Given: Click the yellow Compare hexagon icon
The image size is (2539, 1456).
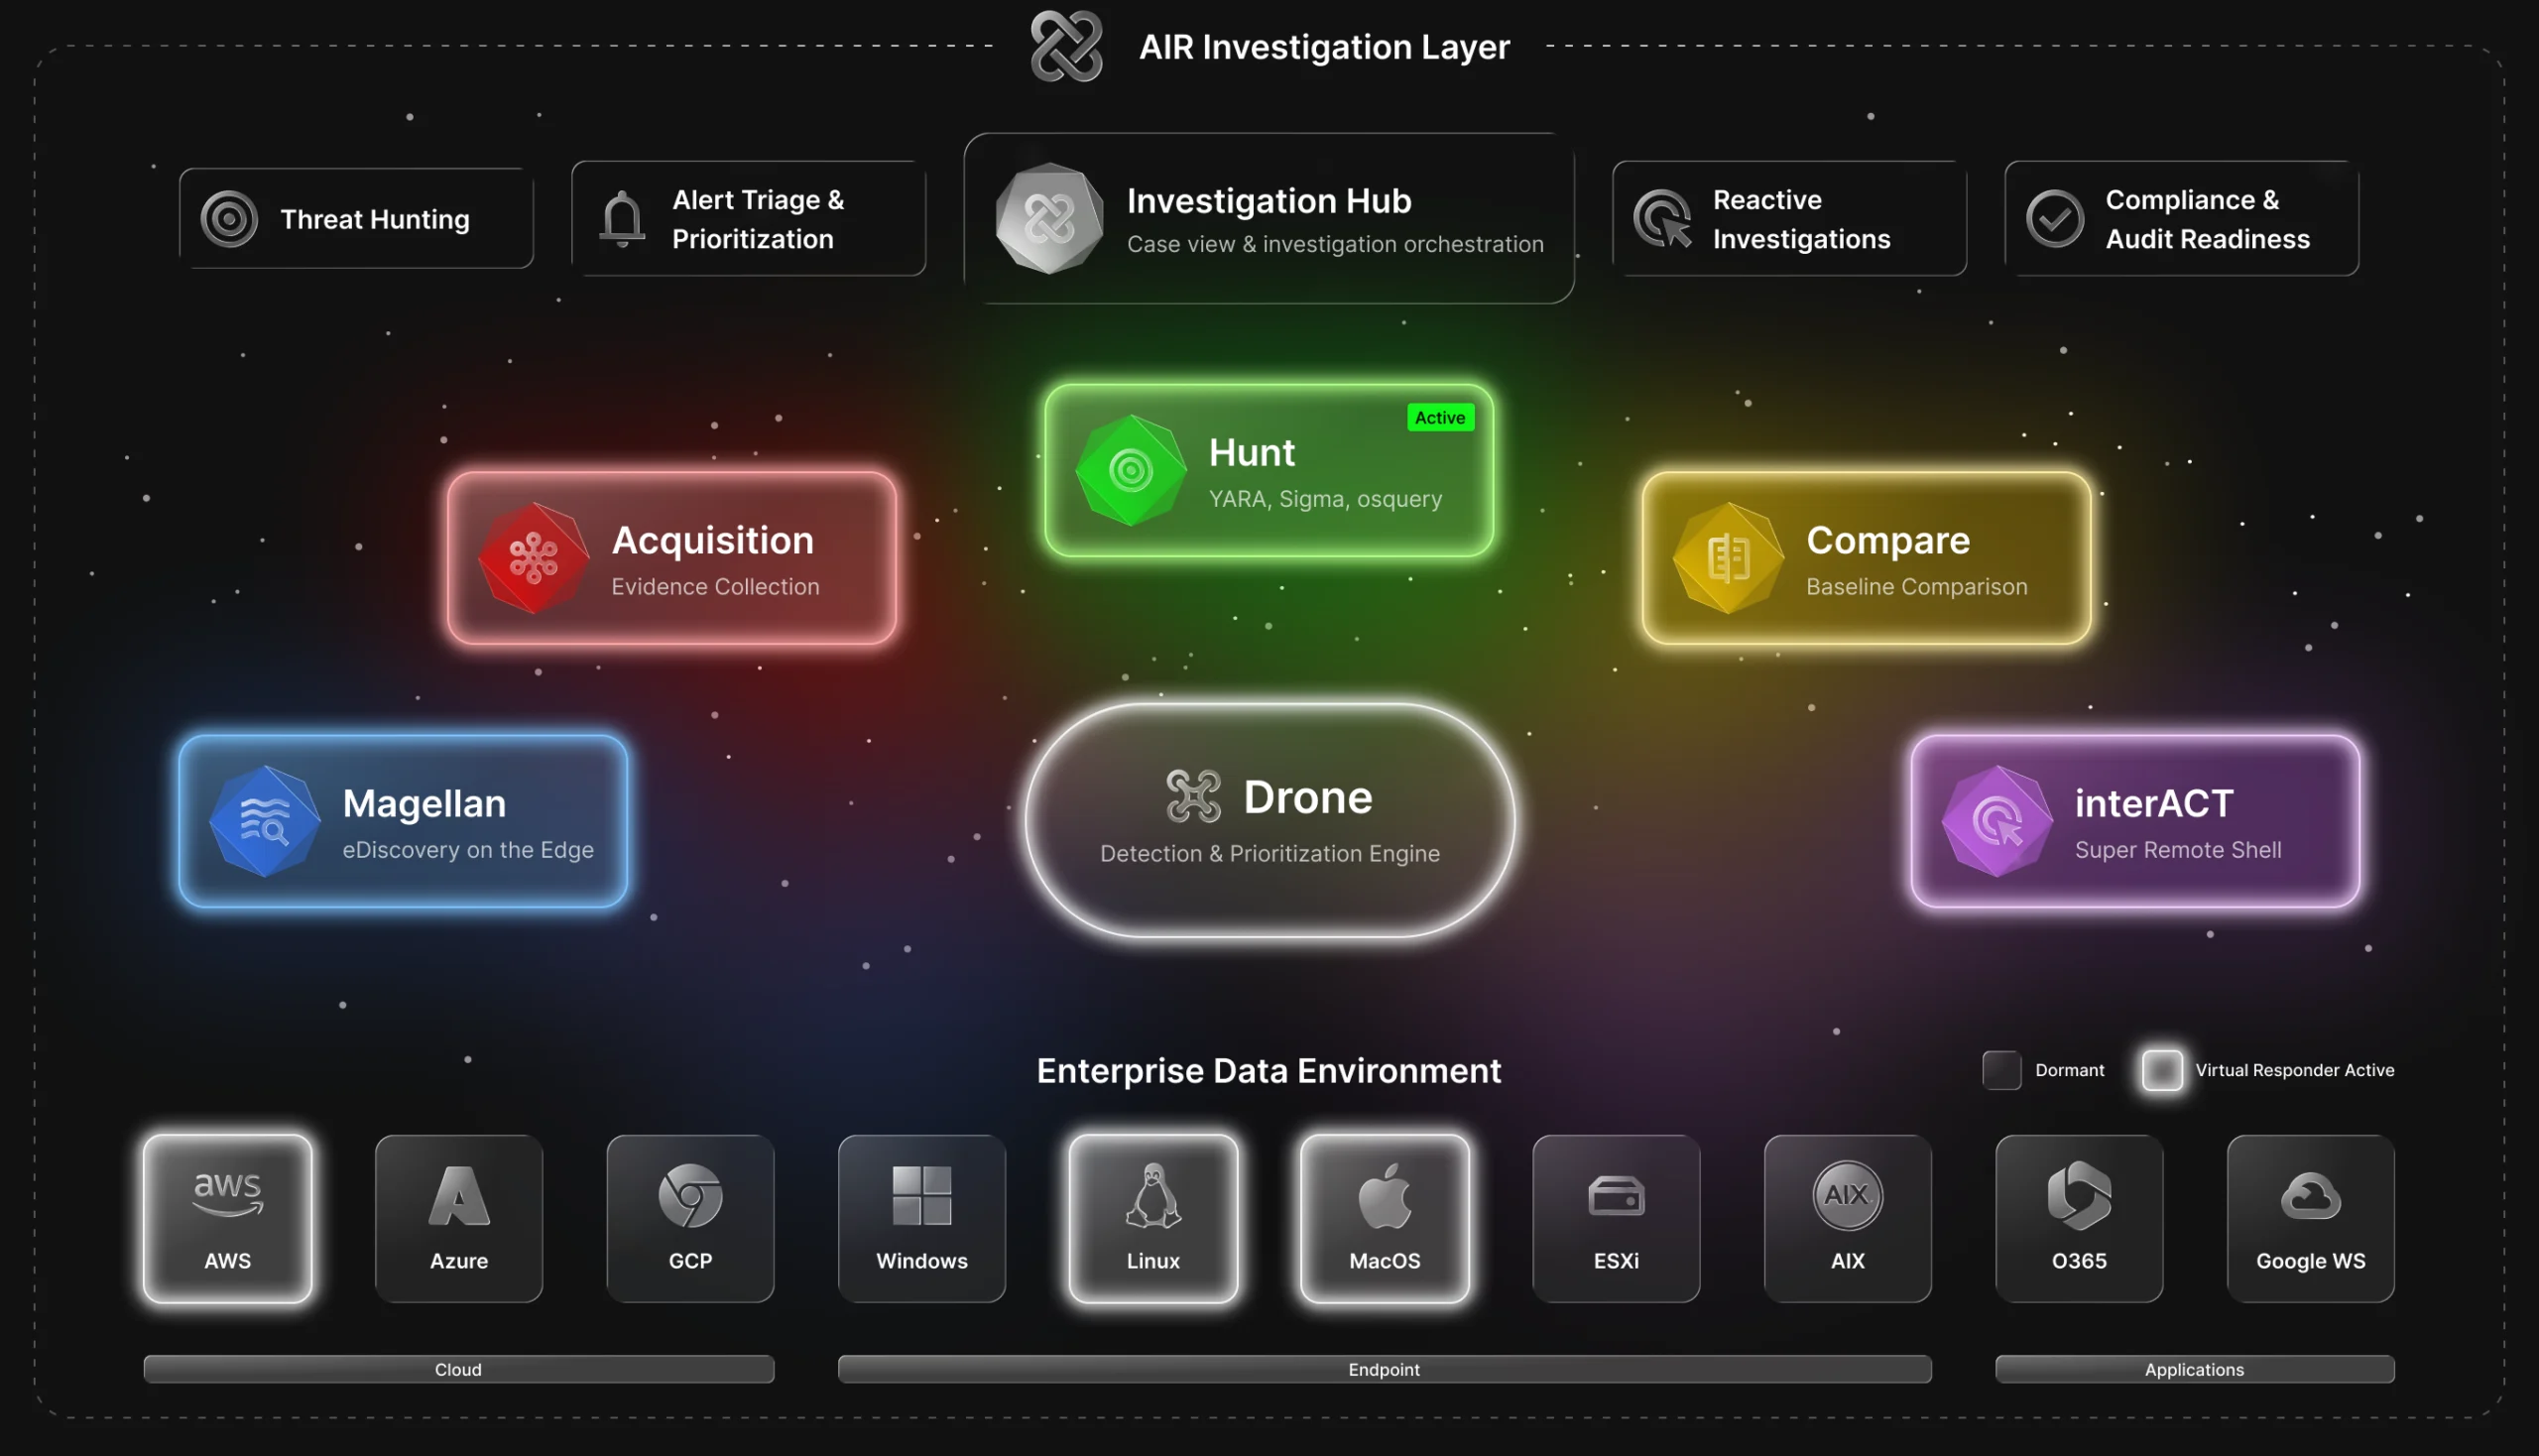Looking at the screenshot, I should (x=1728, y=558).
